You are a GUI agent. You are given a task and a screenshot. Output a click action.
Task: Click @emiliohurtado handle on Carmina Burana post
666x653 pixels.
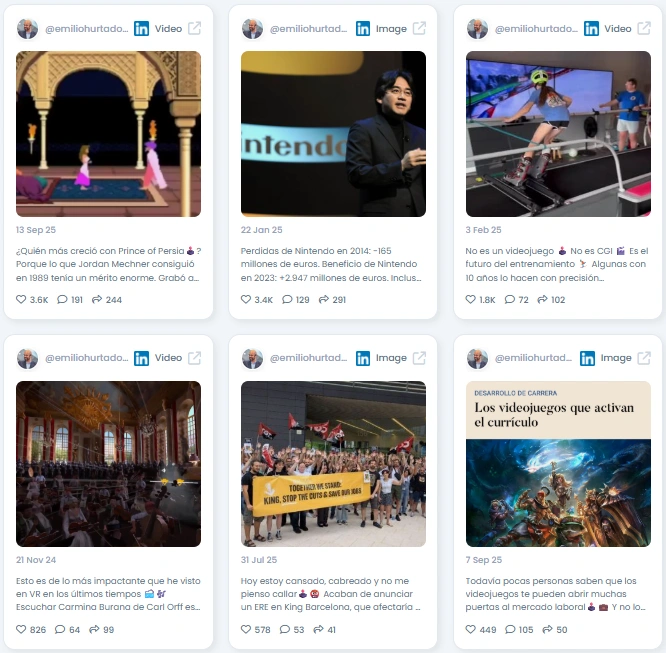[x=87, y=358]
